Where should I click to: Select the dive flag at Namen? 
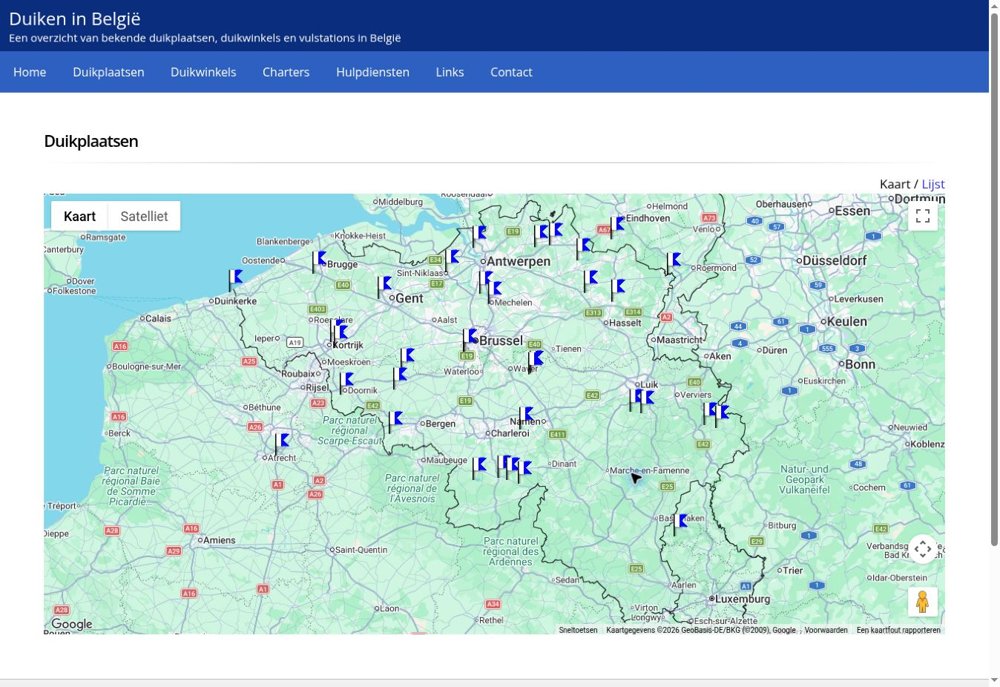coord(526,418)
